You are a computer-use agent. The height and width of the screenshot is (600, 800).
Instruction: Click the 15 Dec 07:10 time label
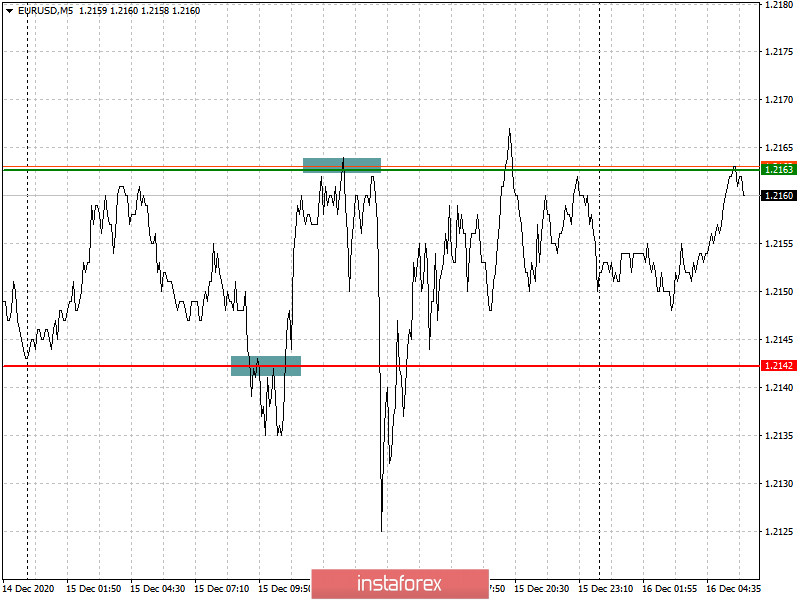222,589
